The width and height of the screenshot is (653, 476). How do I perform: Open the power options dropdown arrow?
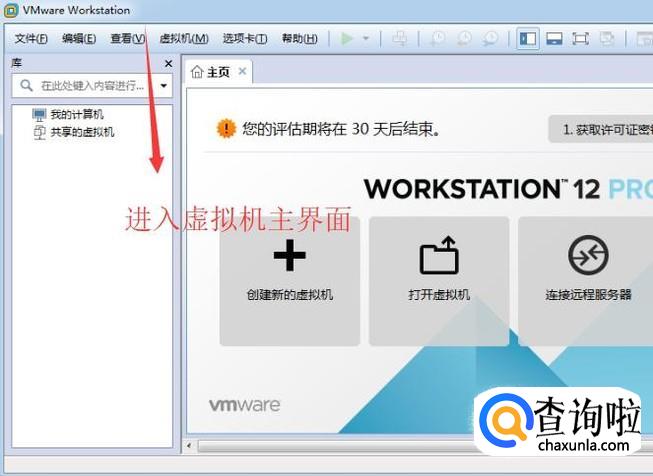pyautogui.click(x=366, y=39)
